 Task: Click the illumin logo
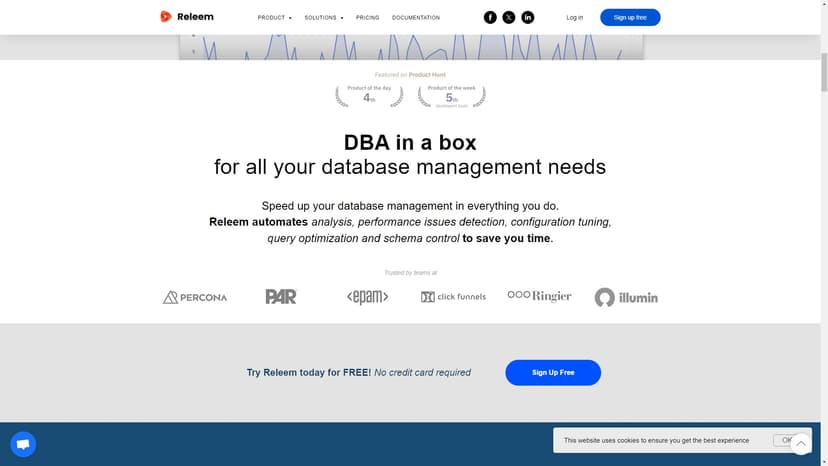click(x=626, y=297)
